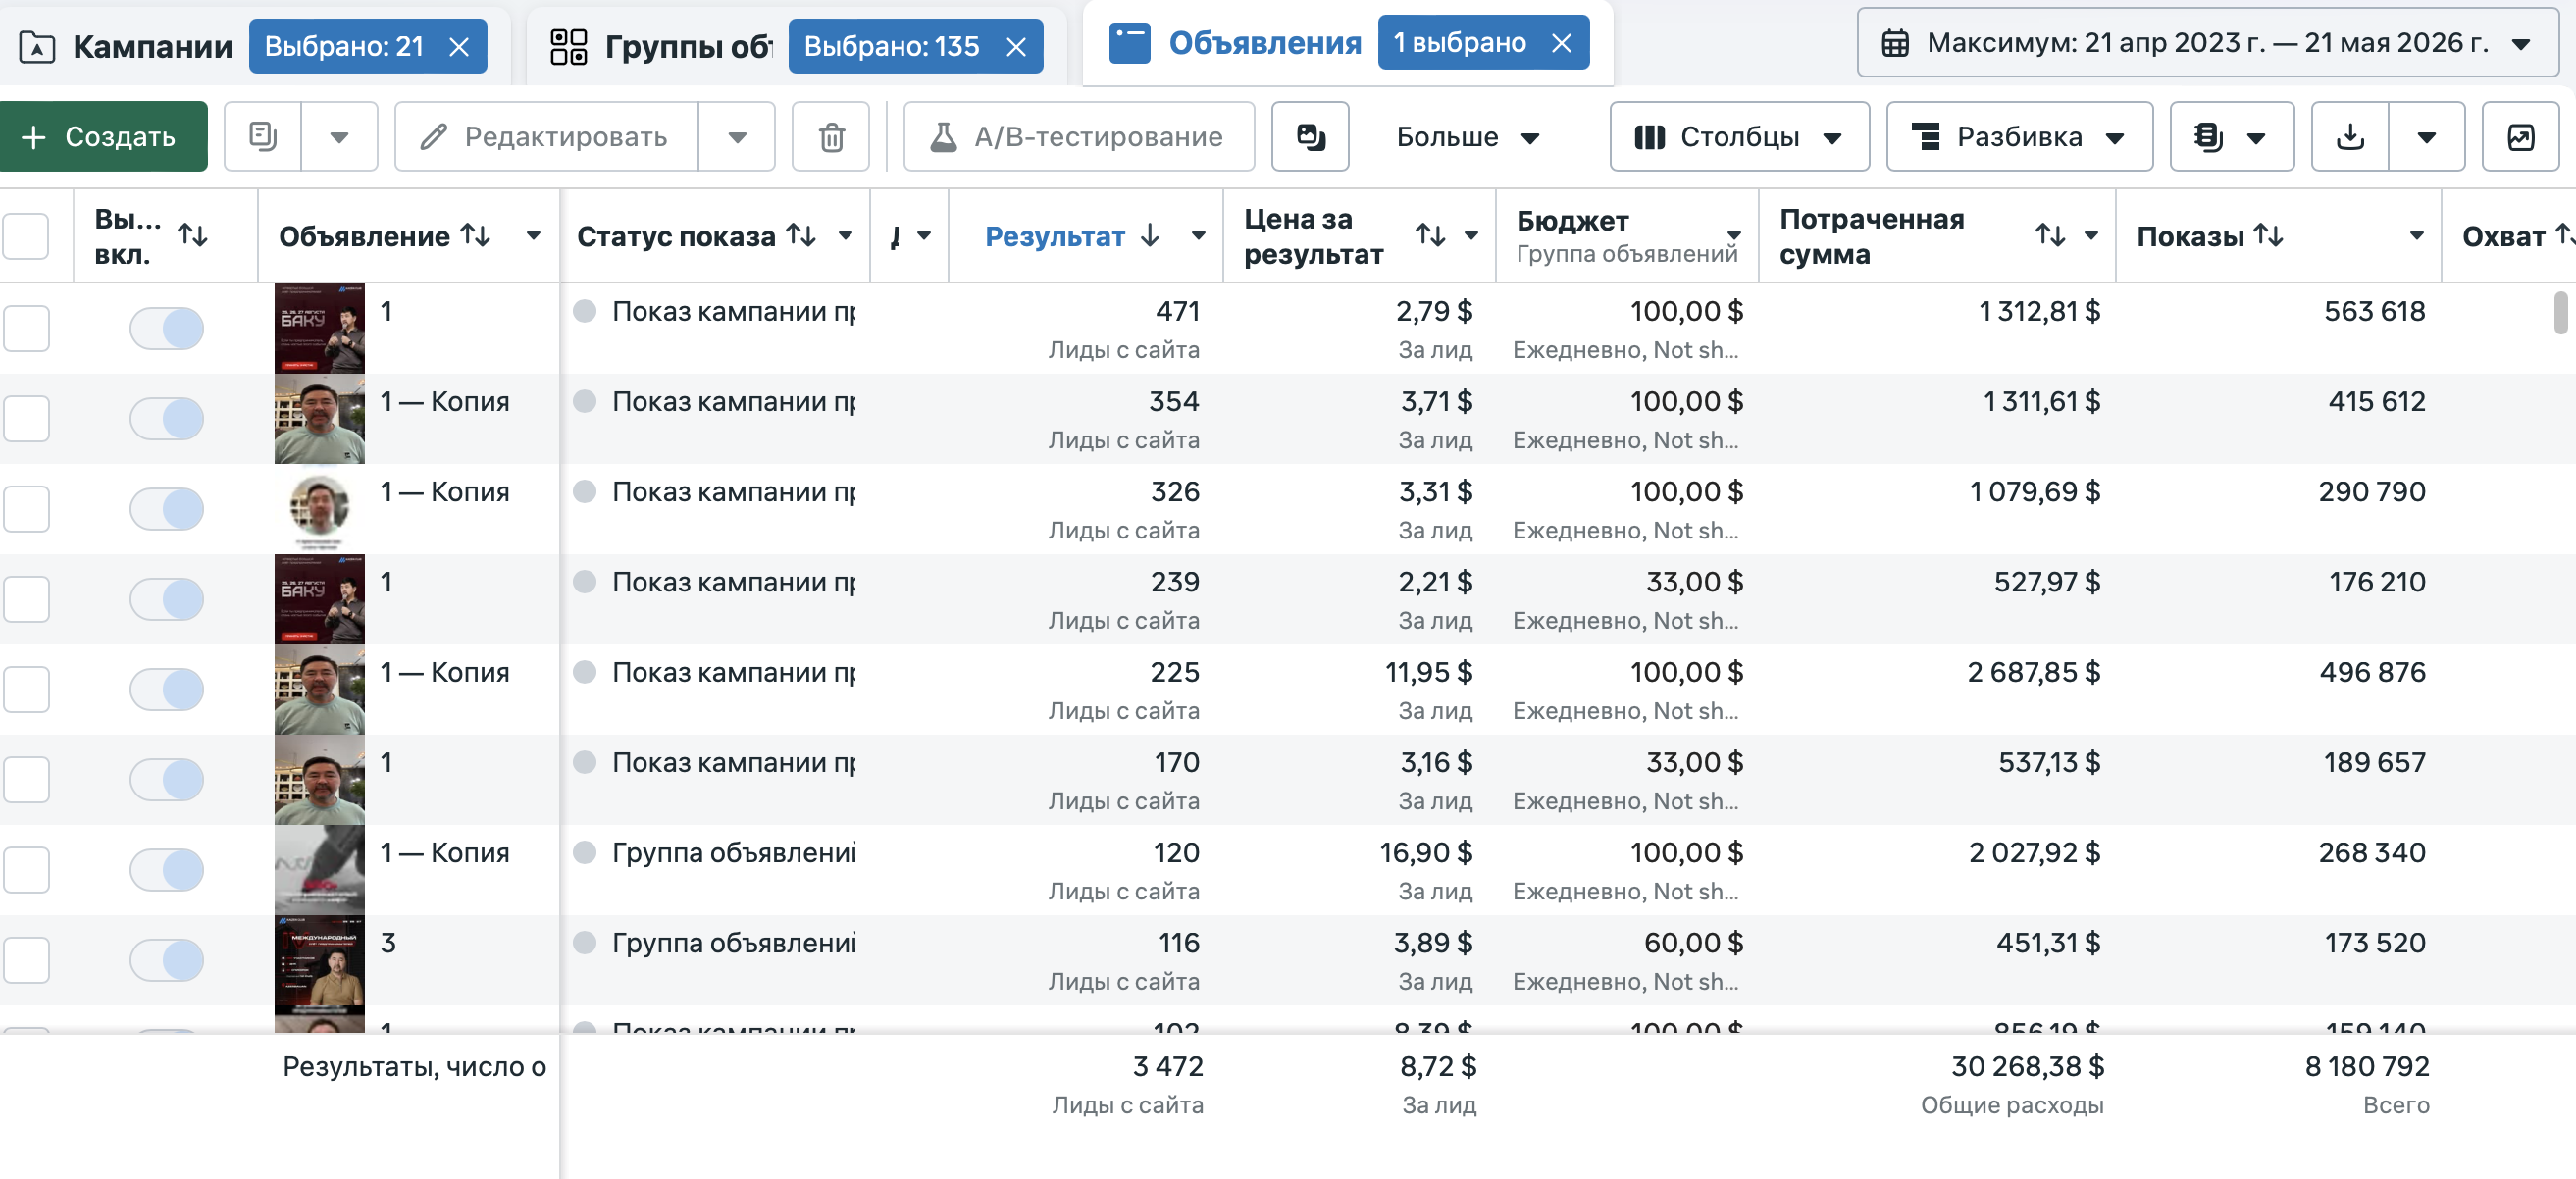
Task: Click the '1 — Копия' ad name with 354 results
Action: click(445, 401)
